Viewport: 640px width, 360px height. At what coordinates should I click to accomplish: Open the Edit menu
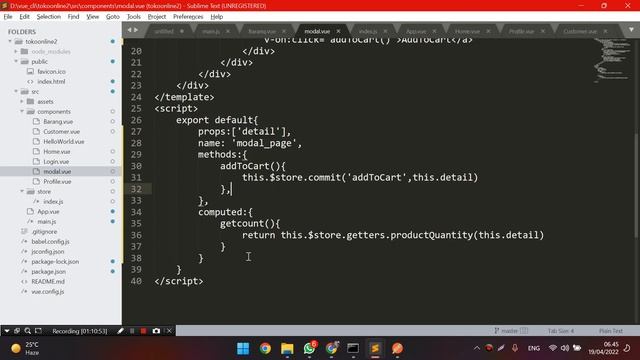(24, 17)
